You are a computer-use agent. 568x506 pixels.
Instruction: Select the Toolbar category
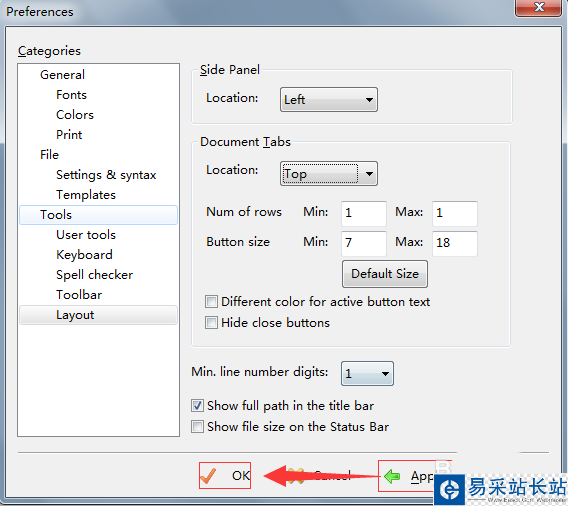[x=79, y=295]
